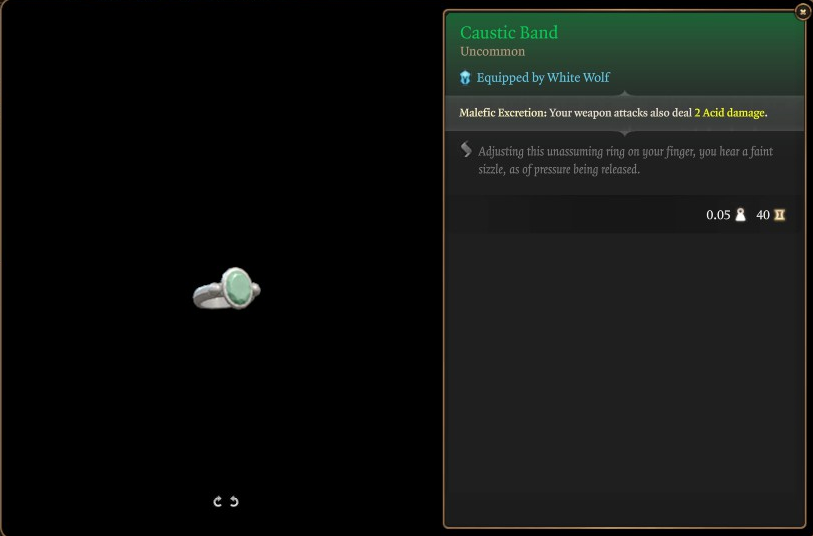Select the green gem on the ring

pyautogui.click(x=239, y=288)
